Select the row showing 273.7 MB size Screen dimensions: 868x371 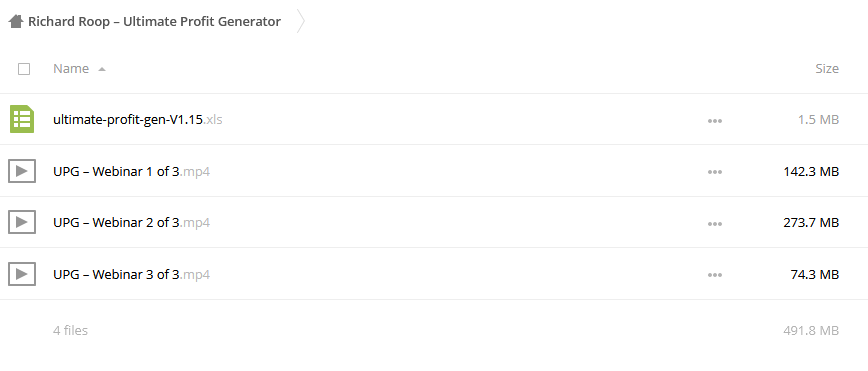click(x=434, y=223)
